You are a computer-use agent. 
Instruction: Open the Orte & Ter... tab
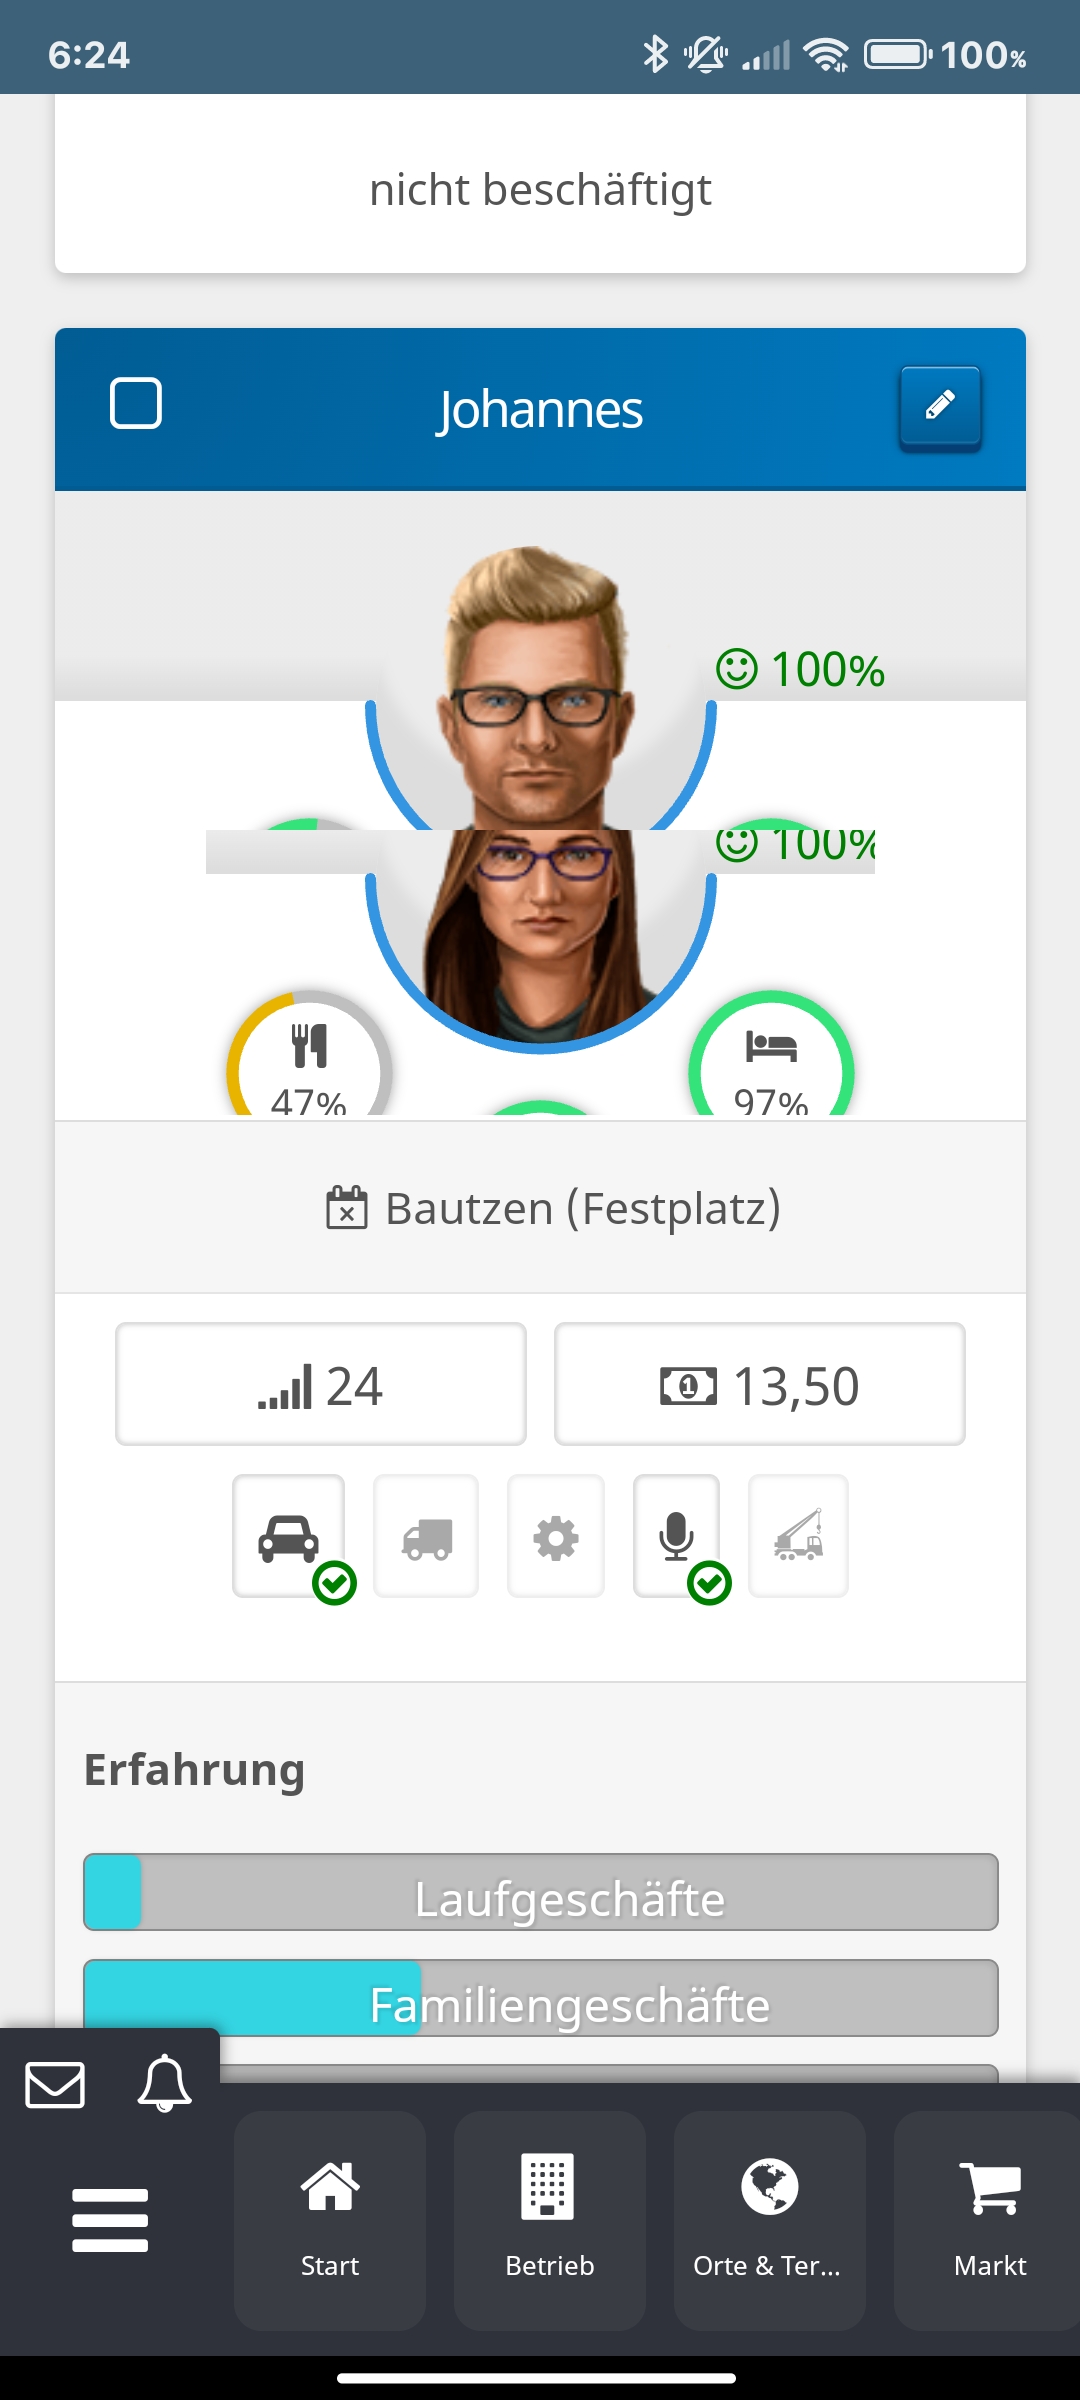(770, 2220)
